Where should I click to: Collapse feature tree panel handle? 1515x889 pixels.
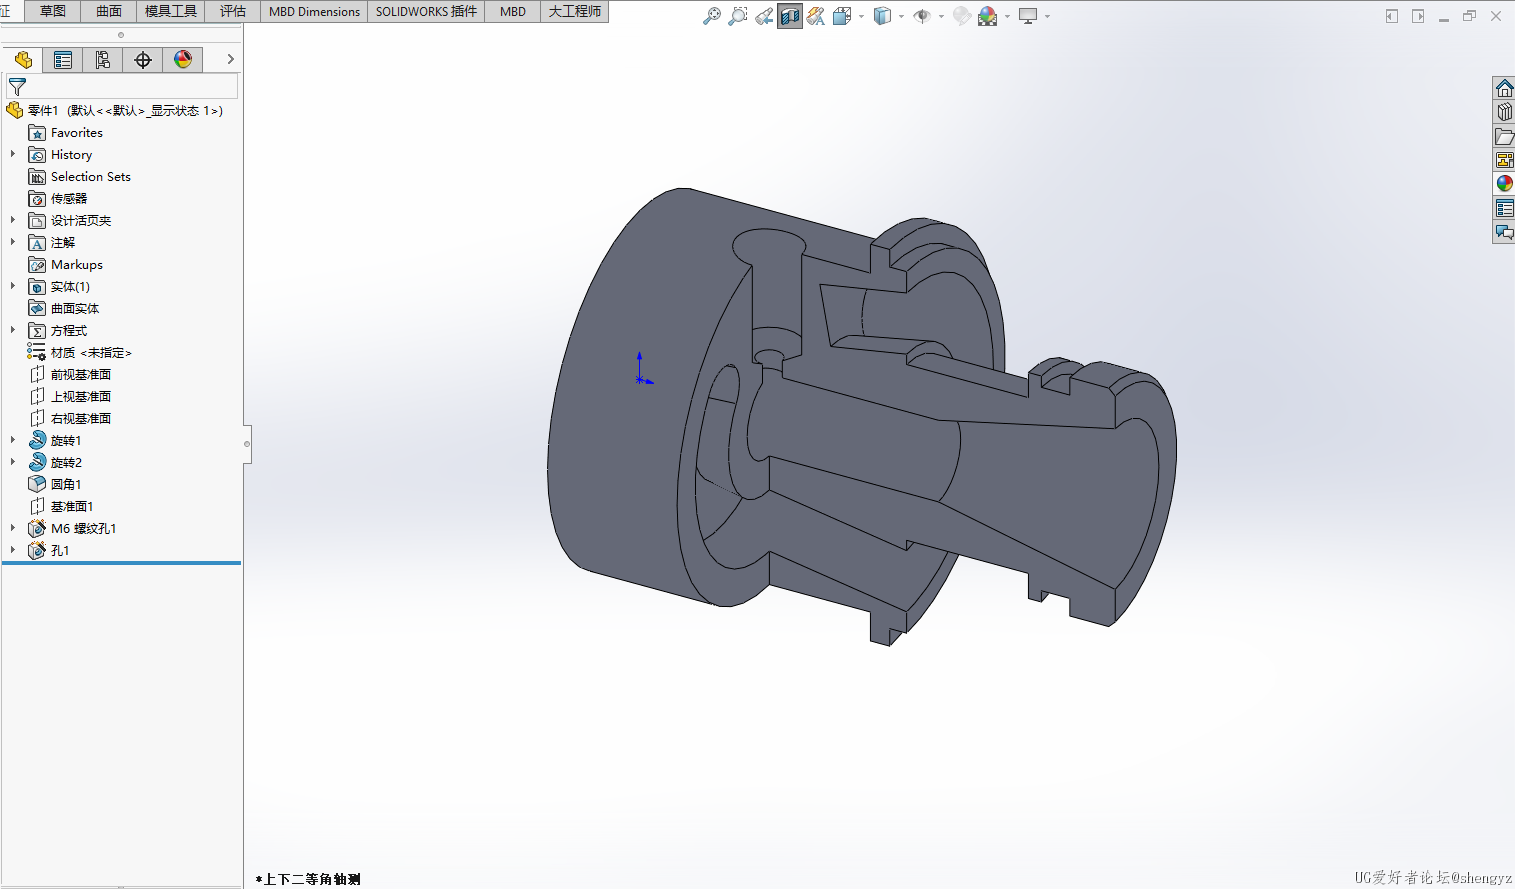pos(247,443)
